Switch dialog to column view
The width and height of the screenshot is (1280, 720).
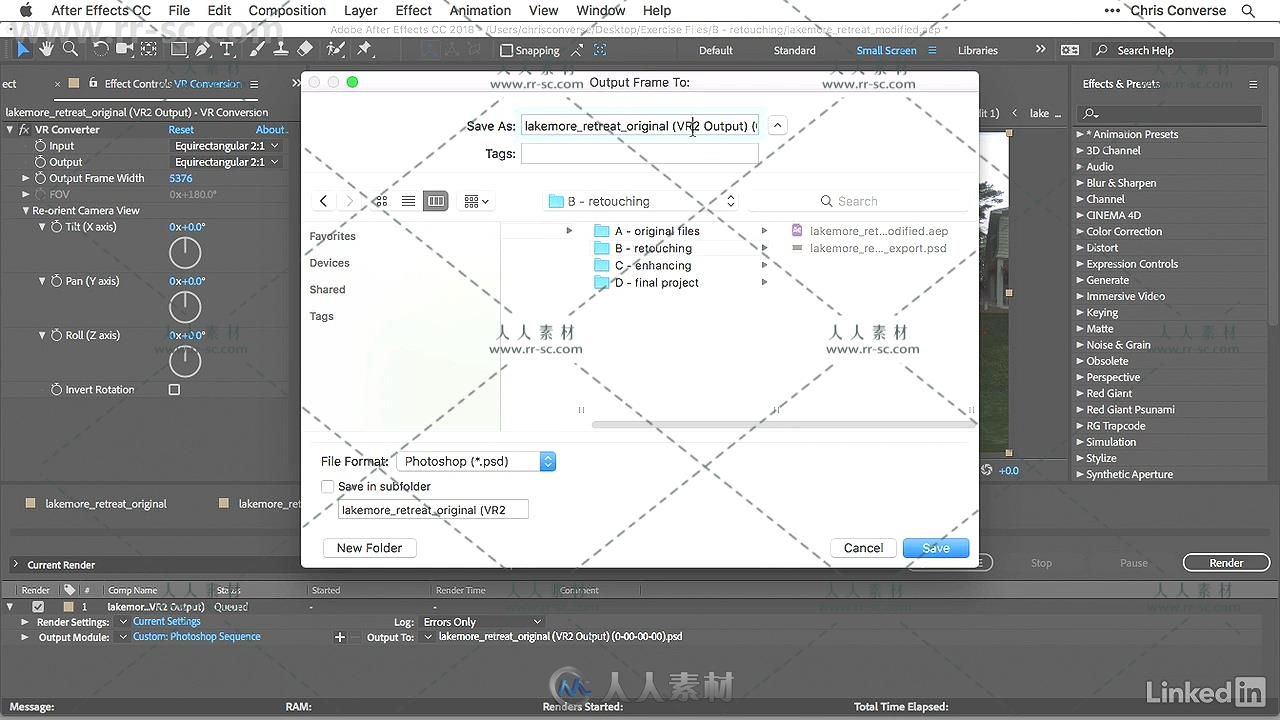coord(436,201)
